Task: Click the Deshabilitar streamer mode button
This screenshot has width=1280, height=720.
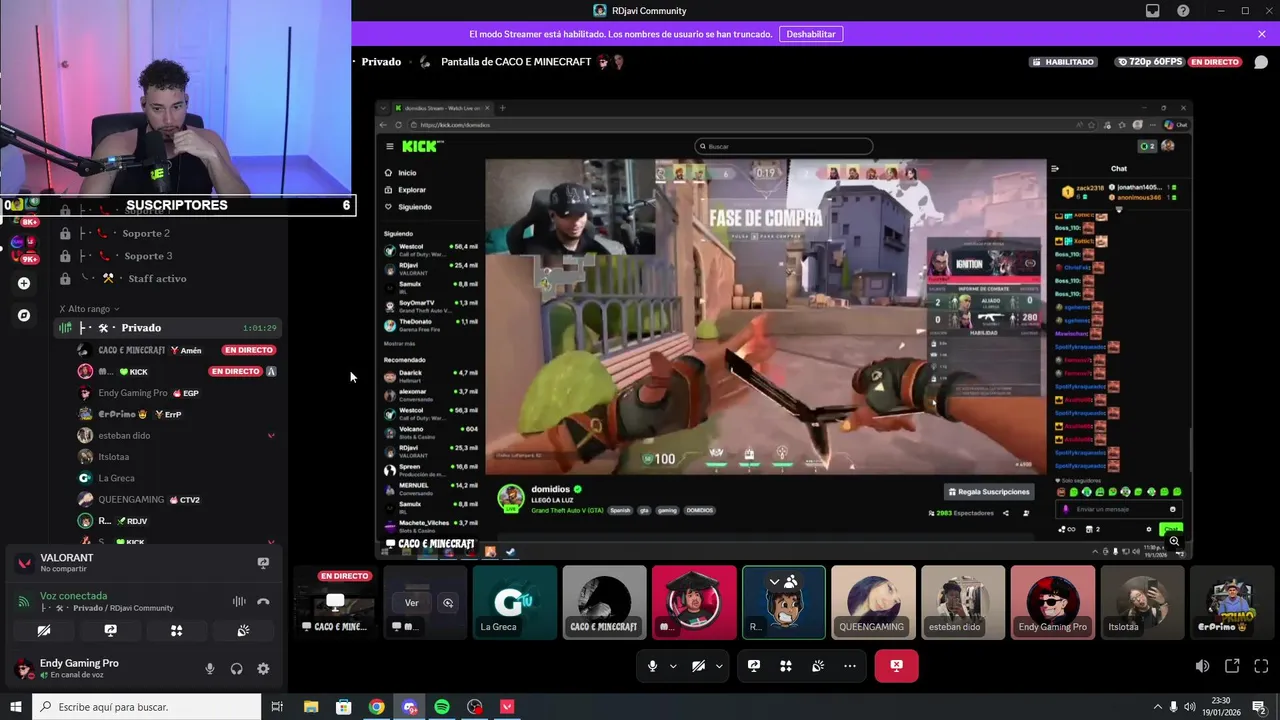Action: point(811,34)
